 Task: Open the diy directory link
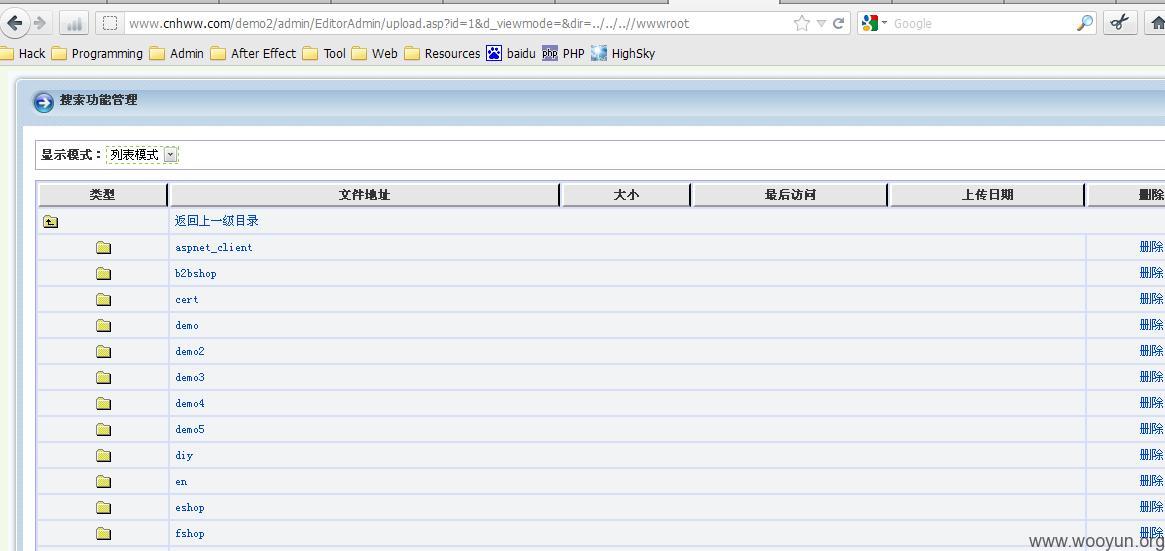[x=184, y=455]
